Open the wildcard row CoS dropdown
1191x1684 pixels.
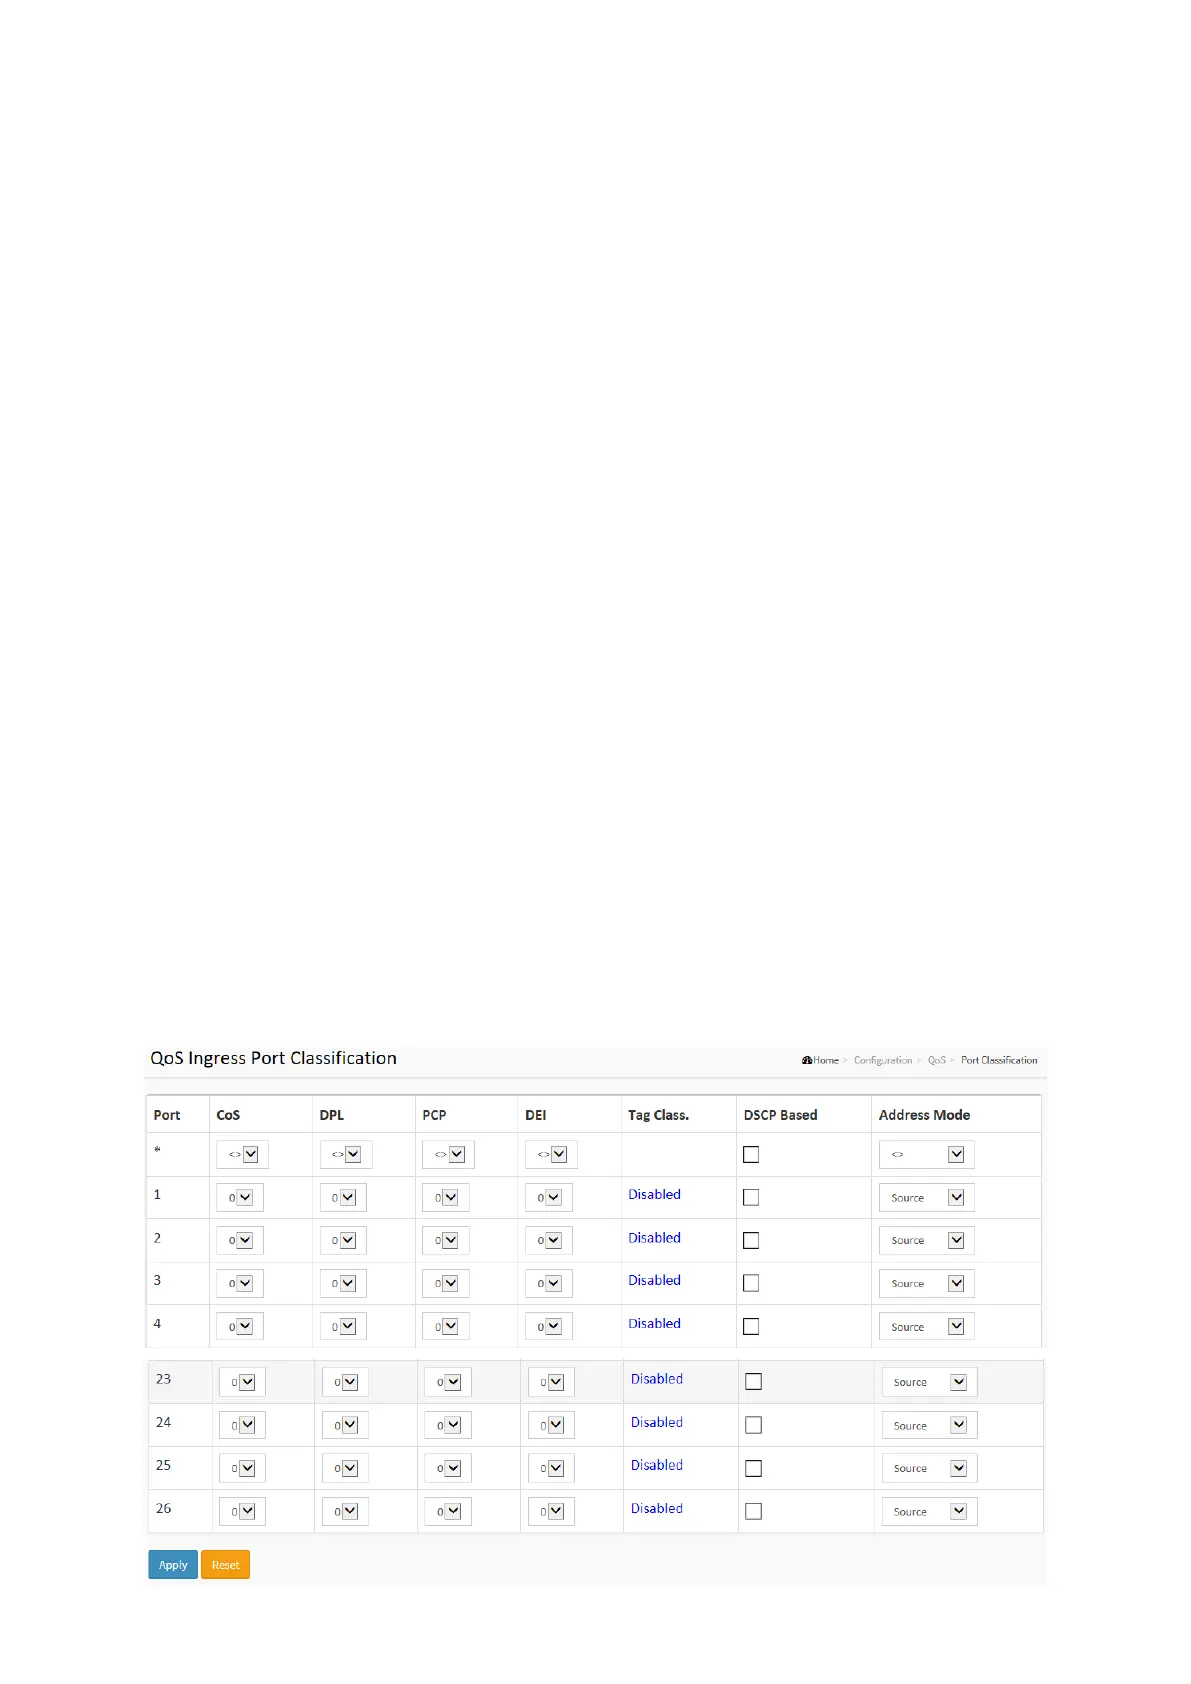click(242, 1154)
